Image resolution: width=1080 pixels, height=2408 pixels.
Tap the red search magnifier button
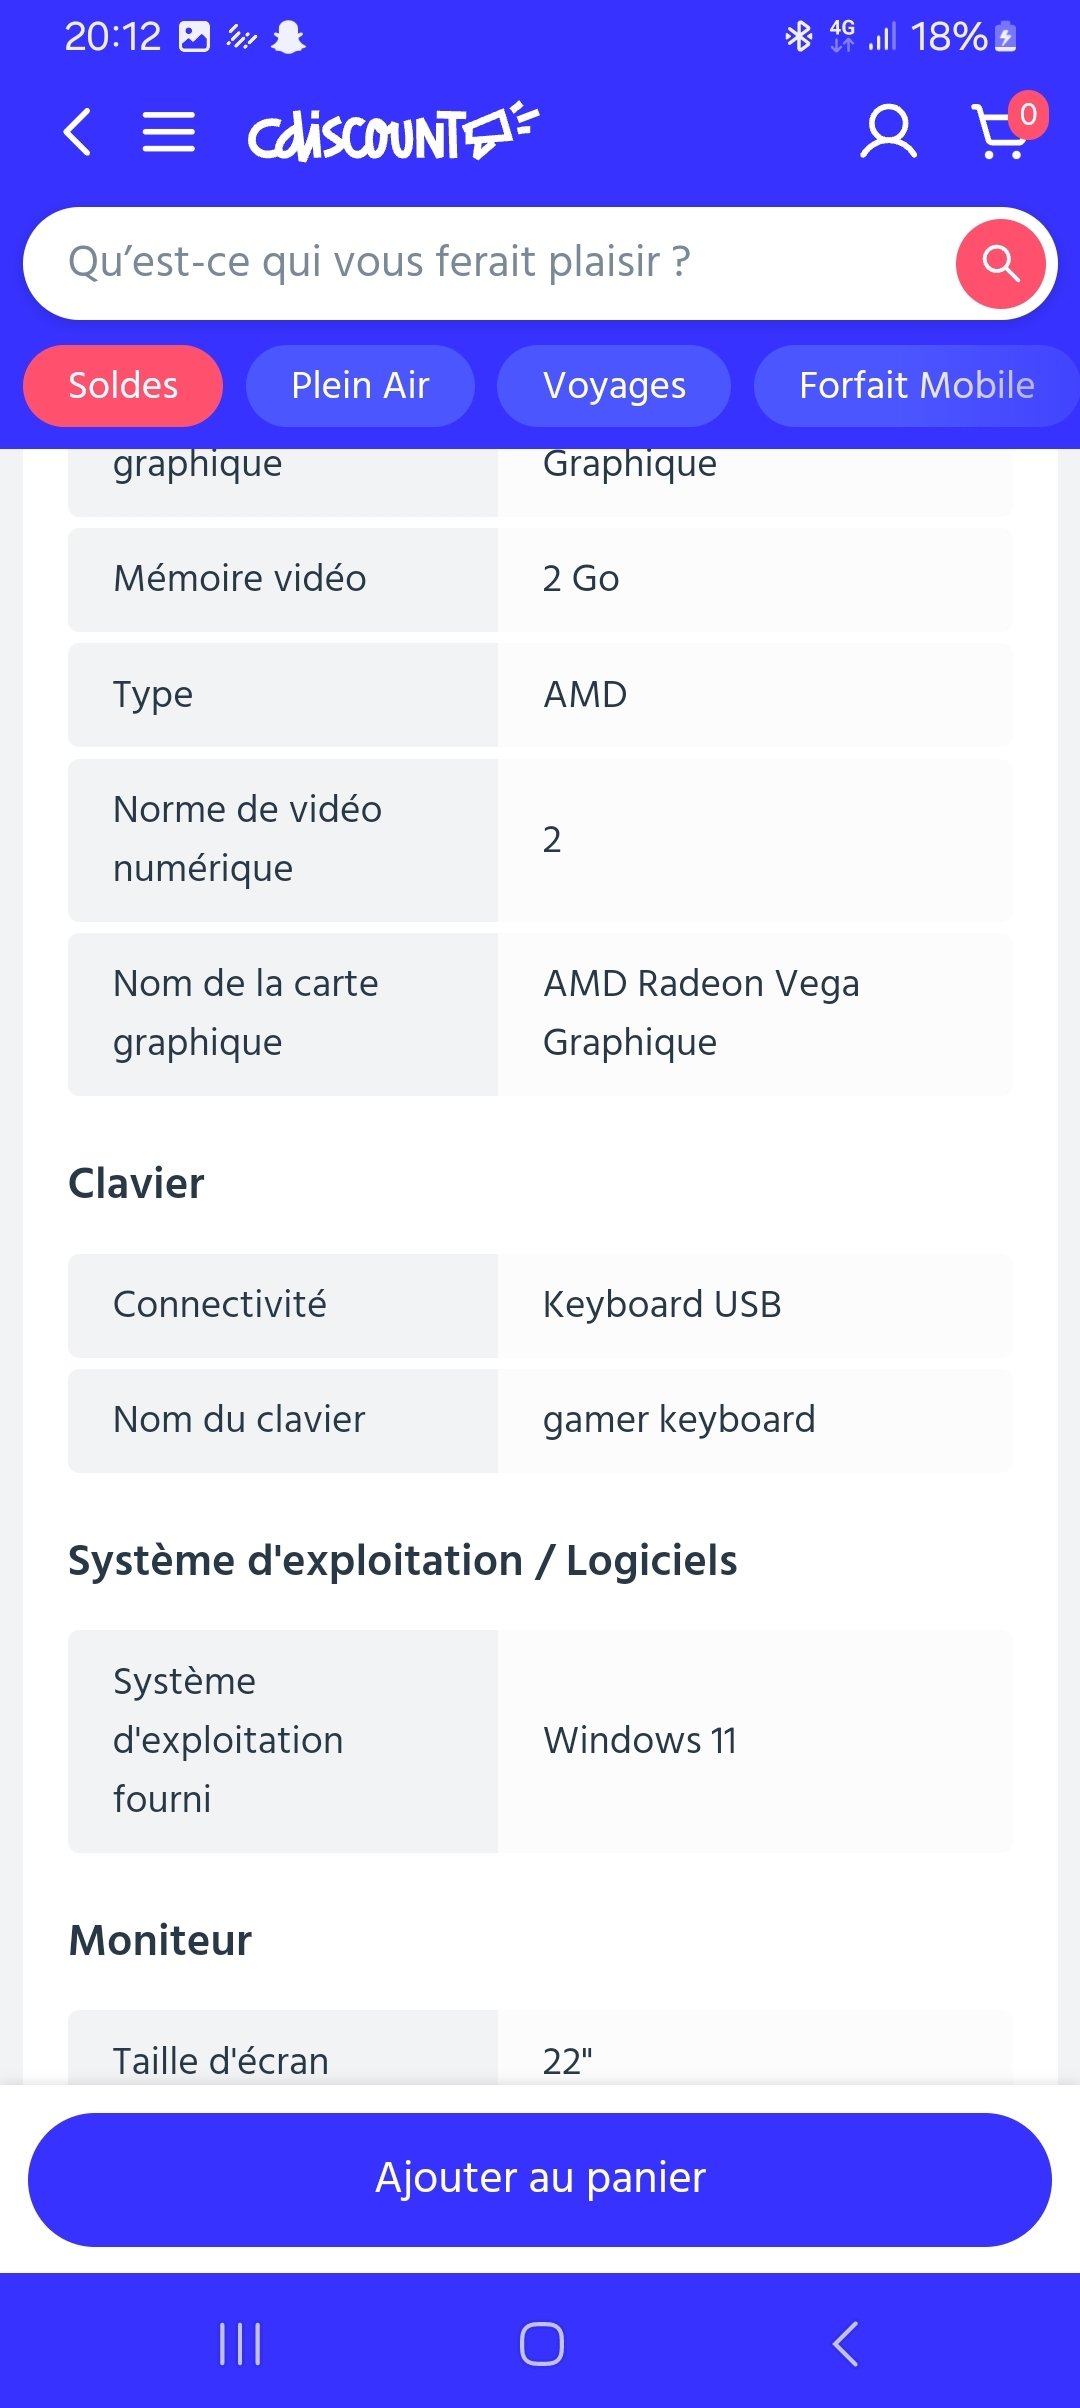1000,264
